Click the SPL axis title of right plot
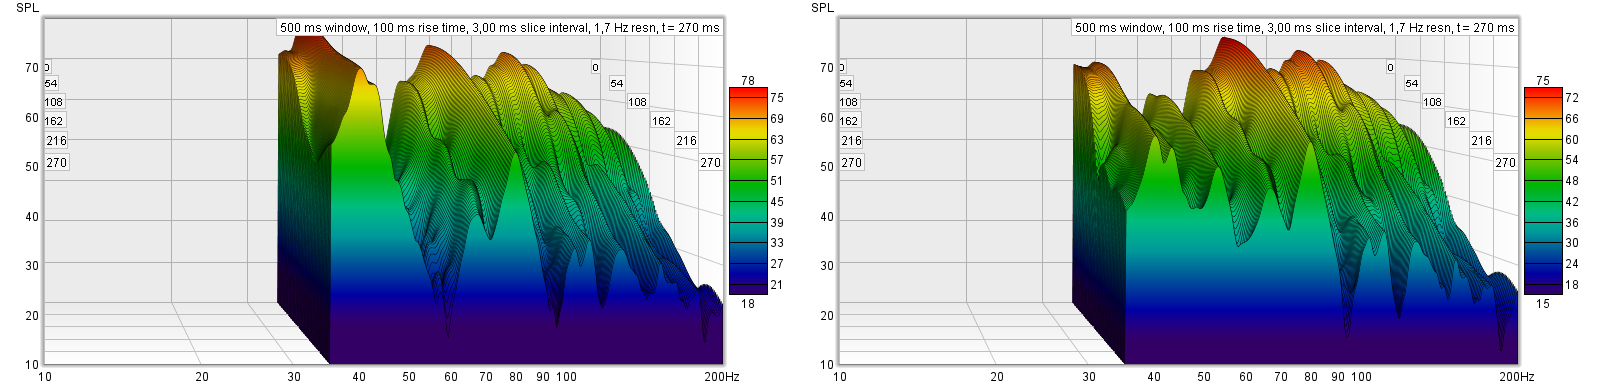Viewport: 1600px width, 389px height. 822,7
